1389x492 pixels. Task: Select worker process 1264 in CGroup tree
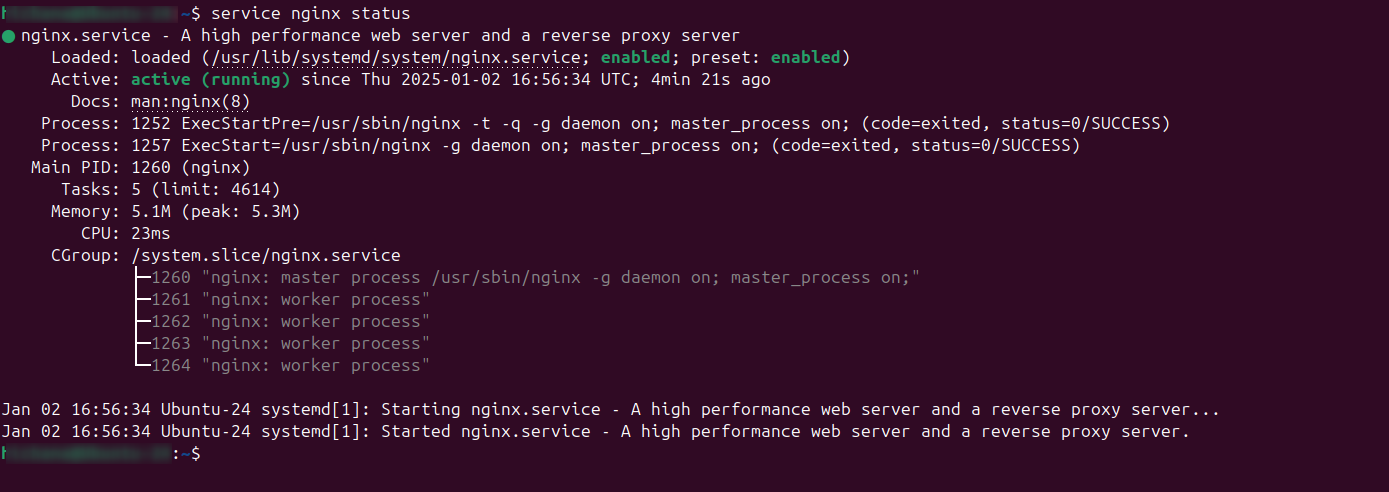(x=290, y=366)
